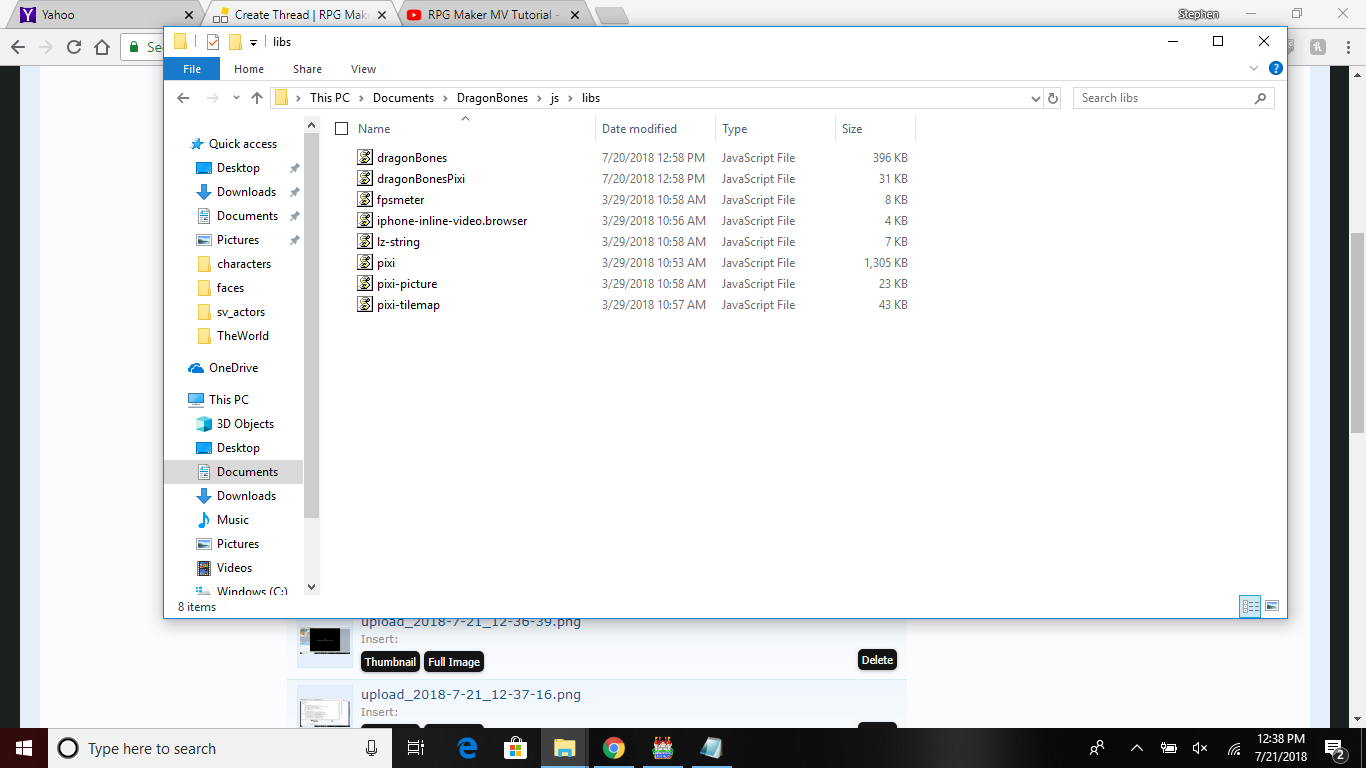
Task: Toggle the select all items checkbox
Action: pos(341,129)
